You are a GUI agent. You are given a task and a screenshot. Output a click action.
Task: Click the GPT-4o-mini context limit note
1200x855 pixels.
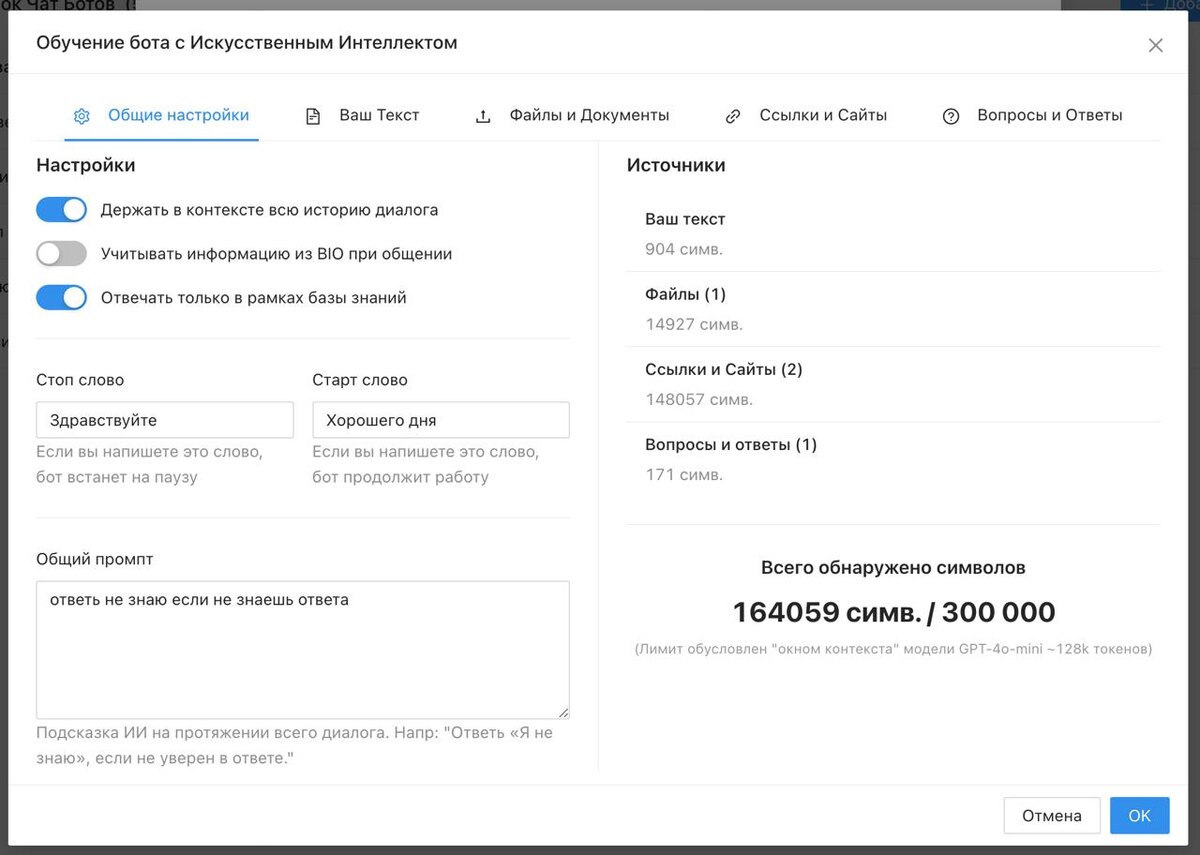point(893,650)
